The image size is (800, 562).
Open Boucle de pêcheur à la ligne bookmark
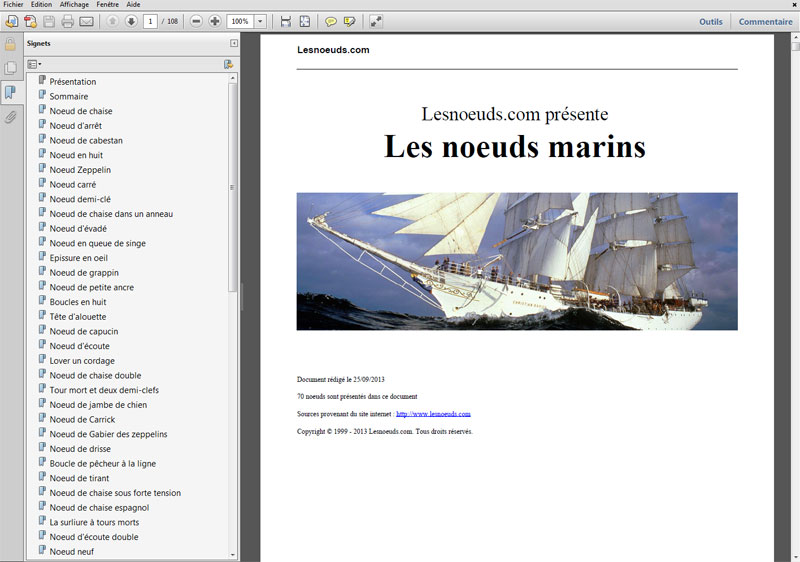(103, 464)
